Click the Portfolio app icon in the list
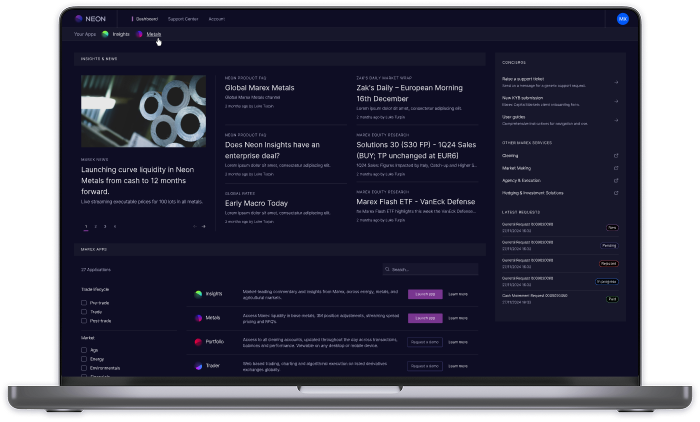 pyautogui.click(x=198, y=341)
